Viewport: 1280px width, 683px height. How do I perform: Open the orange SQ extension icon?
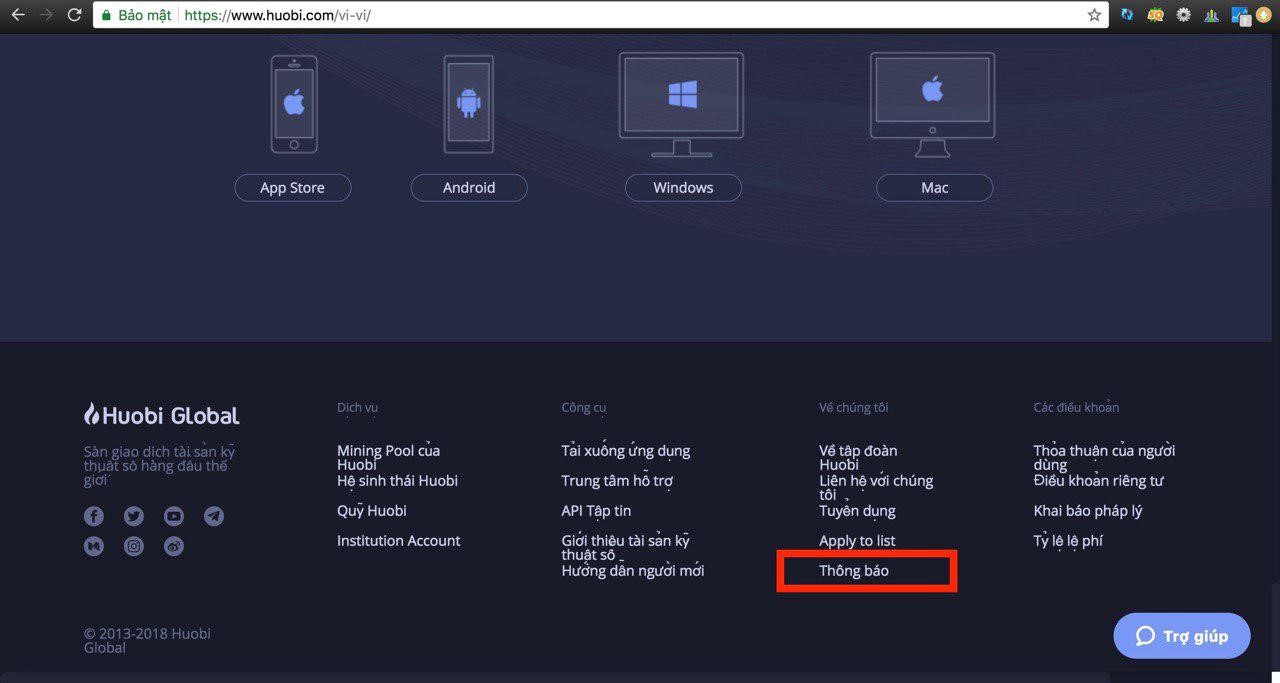tap(1155, 15)
